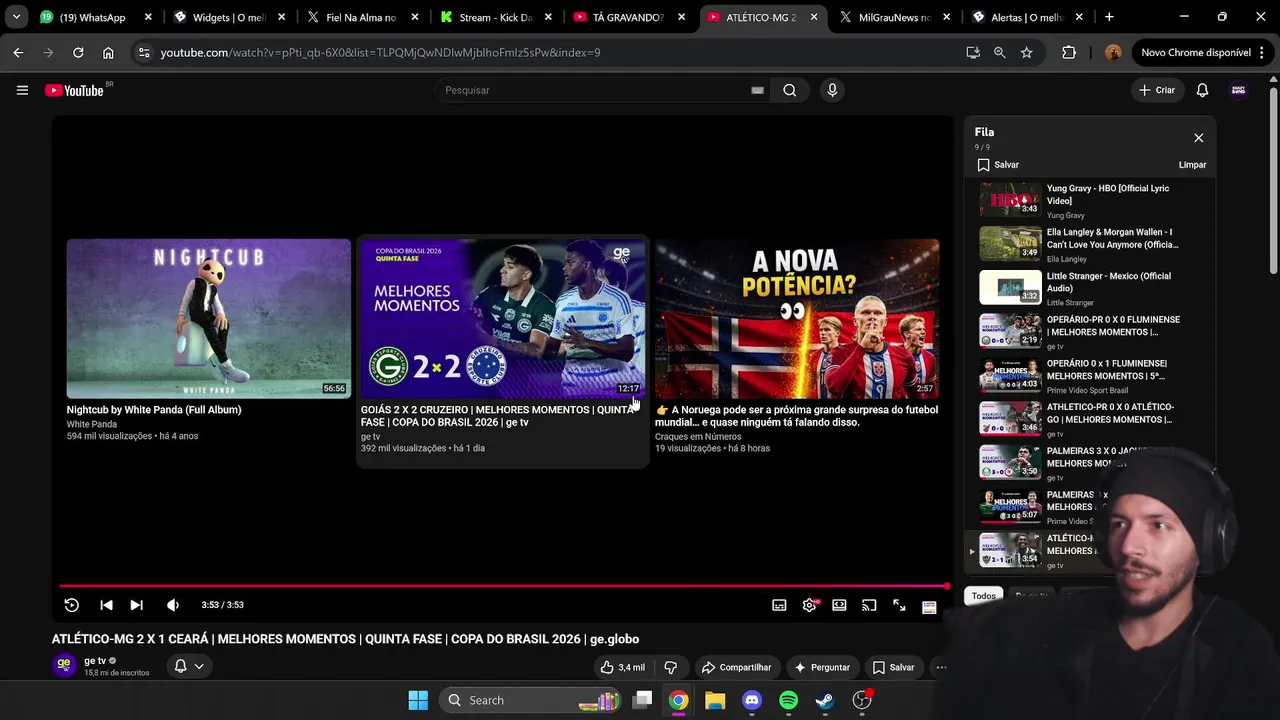Viewport: 1280px width, 720px height.
Task: Go to the YouTube home logo
Action: pos(75,90)
